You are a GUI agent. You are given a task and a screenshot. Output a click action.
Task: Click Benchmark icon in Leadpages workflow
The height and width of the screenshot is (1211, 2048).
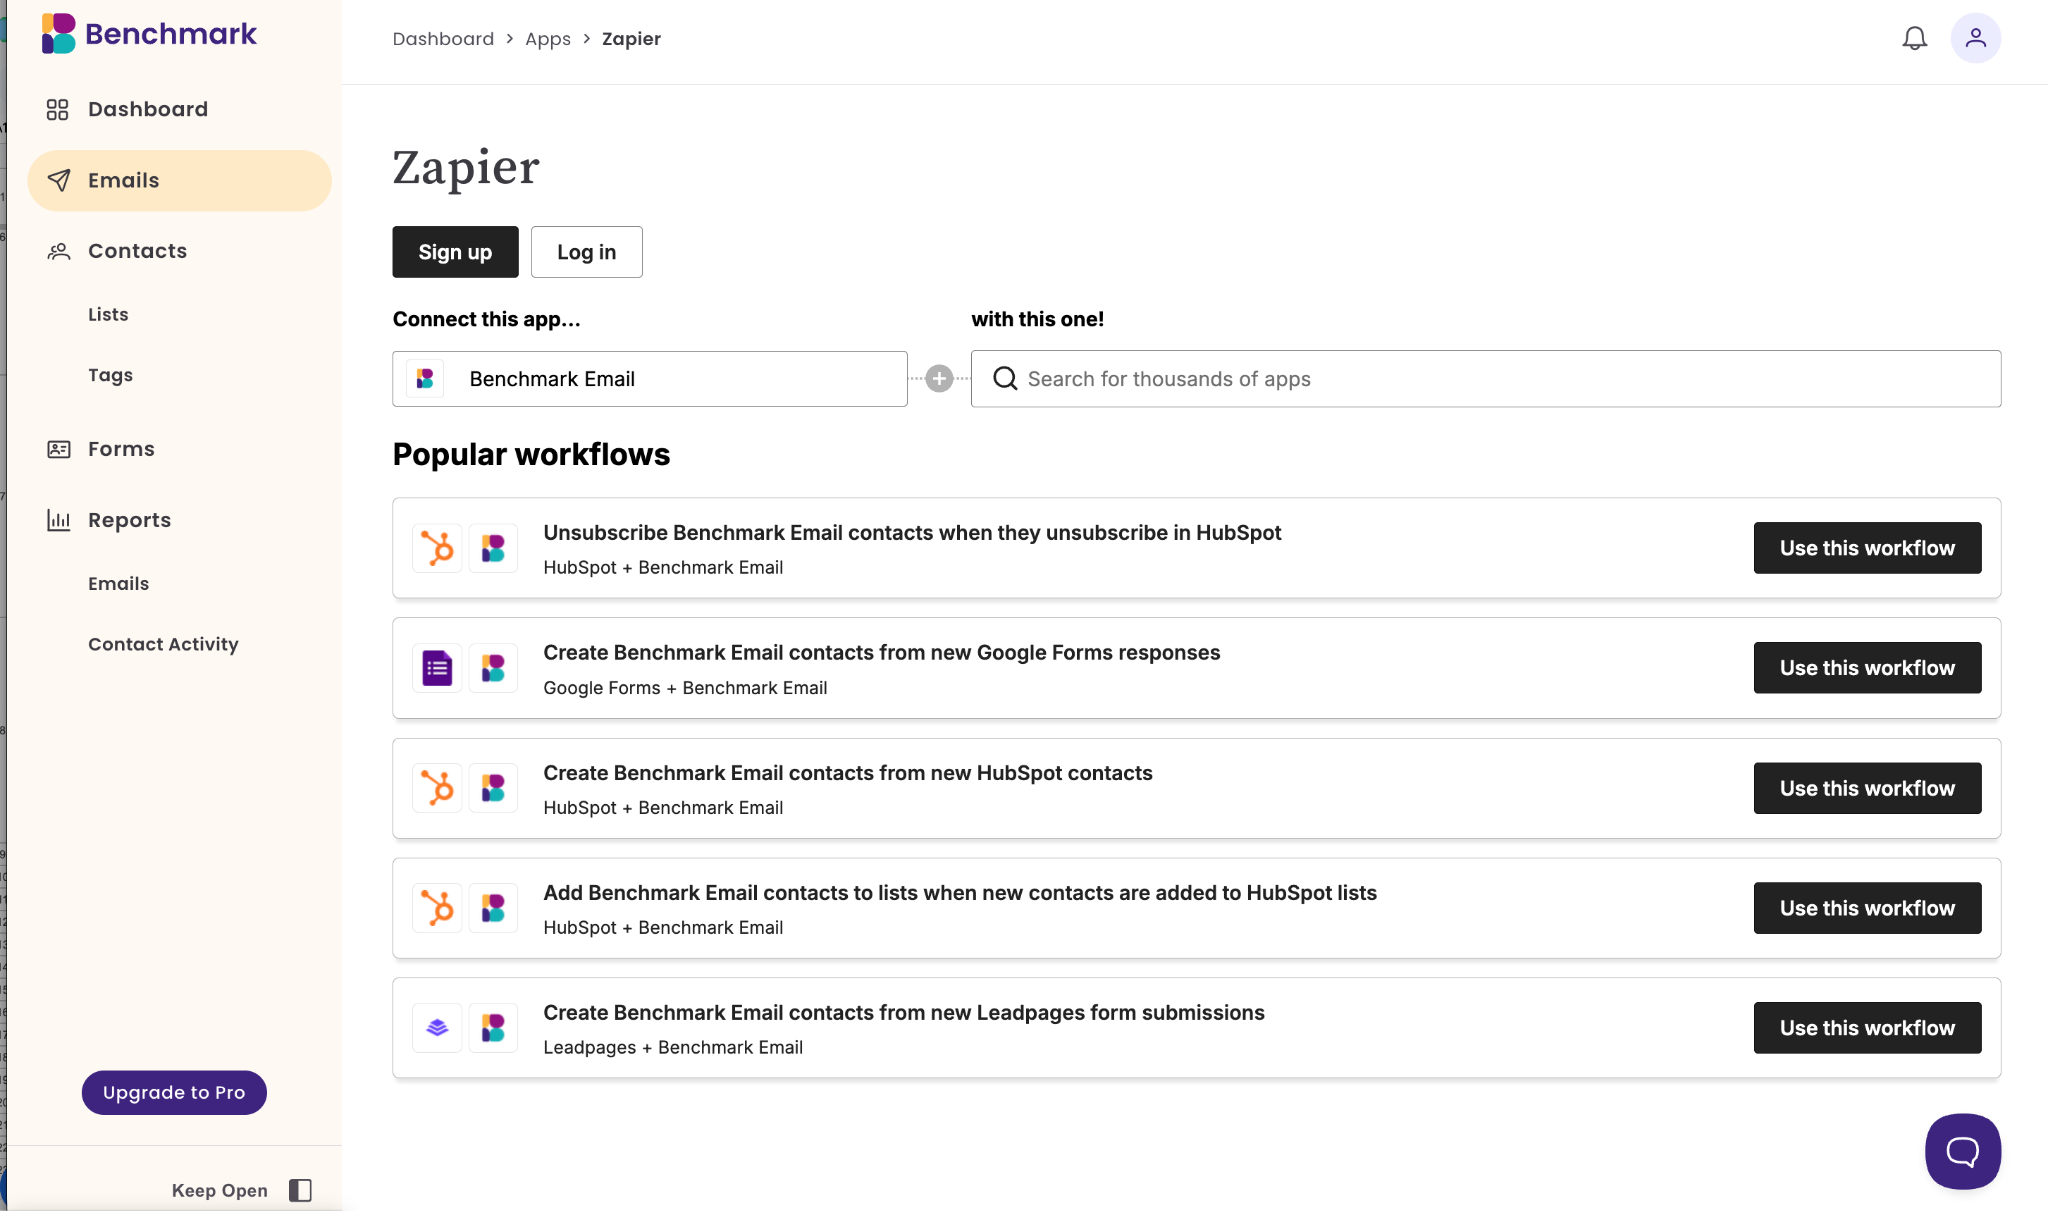pyautogui.click(x=493, y=1028)
